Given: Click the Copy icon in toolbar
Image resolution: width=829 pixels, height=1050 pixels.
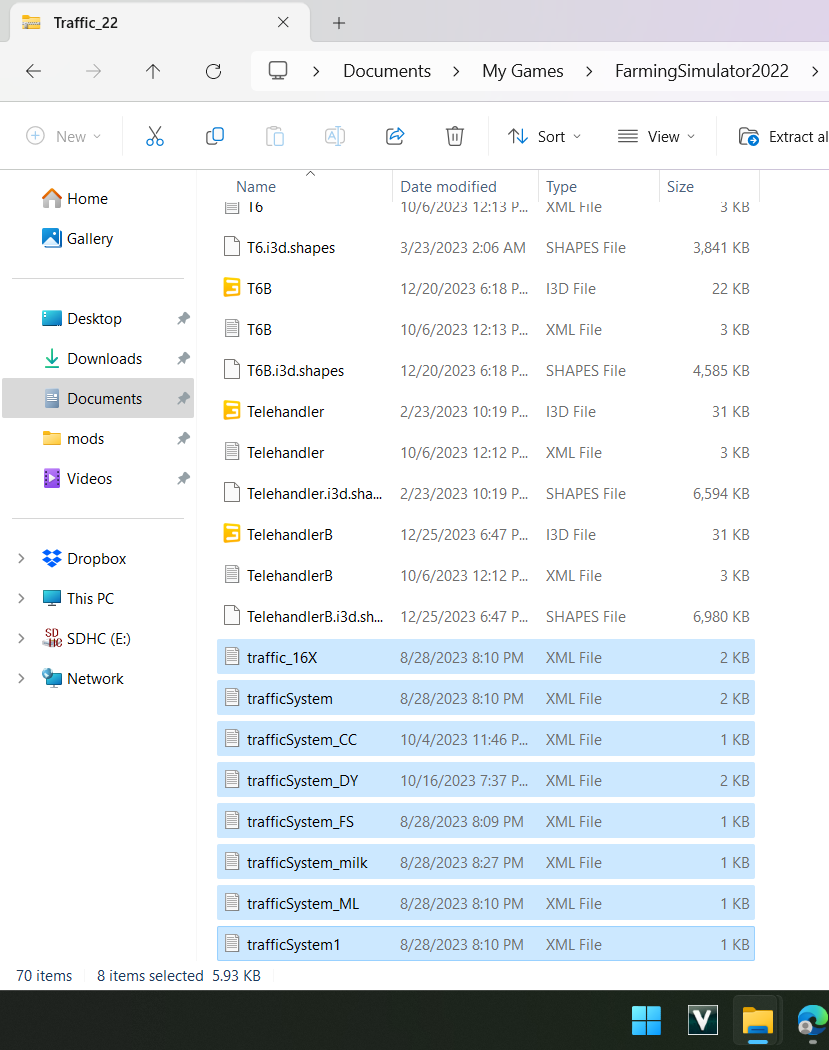Looking at the screenshot, I should [x=214, y=137].
